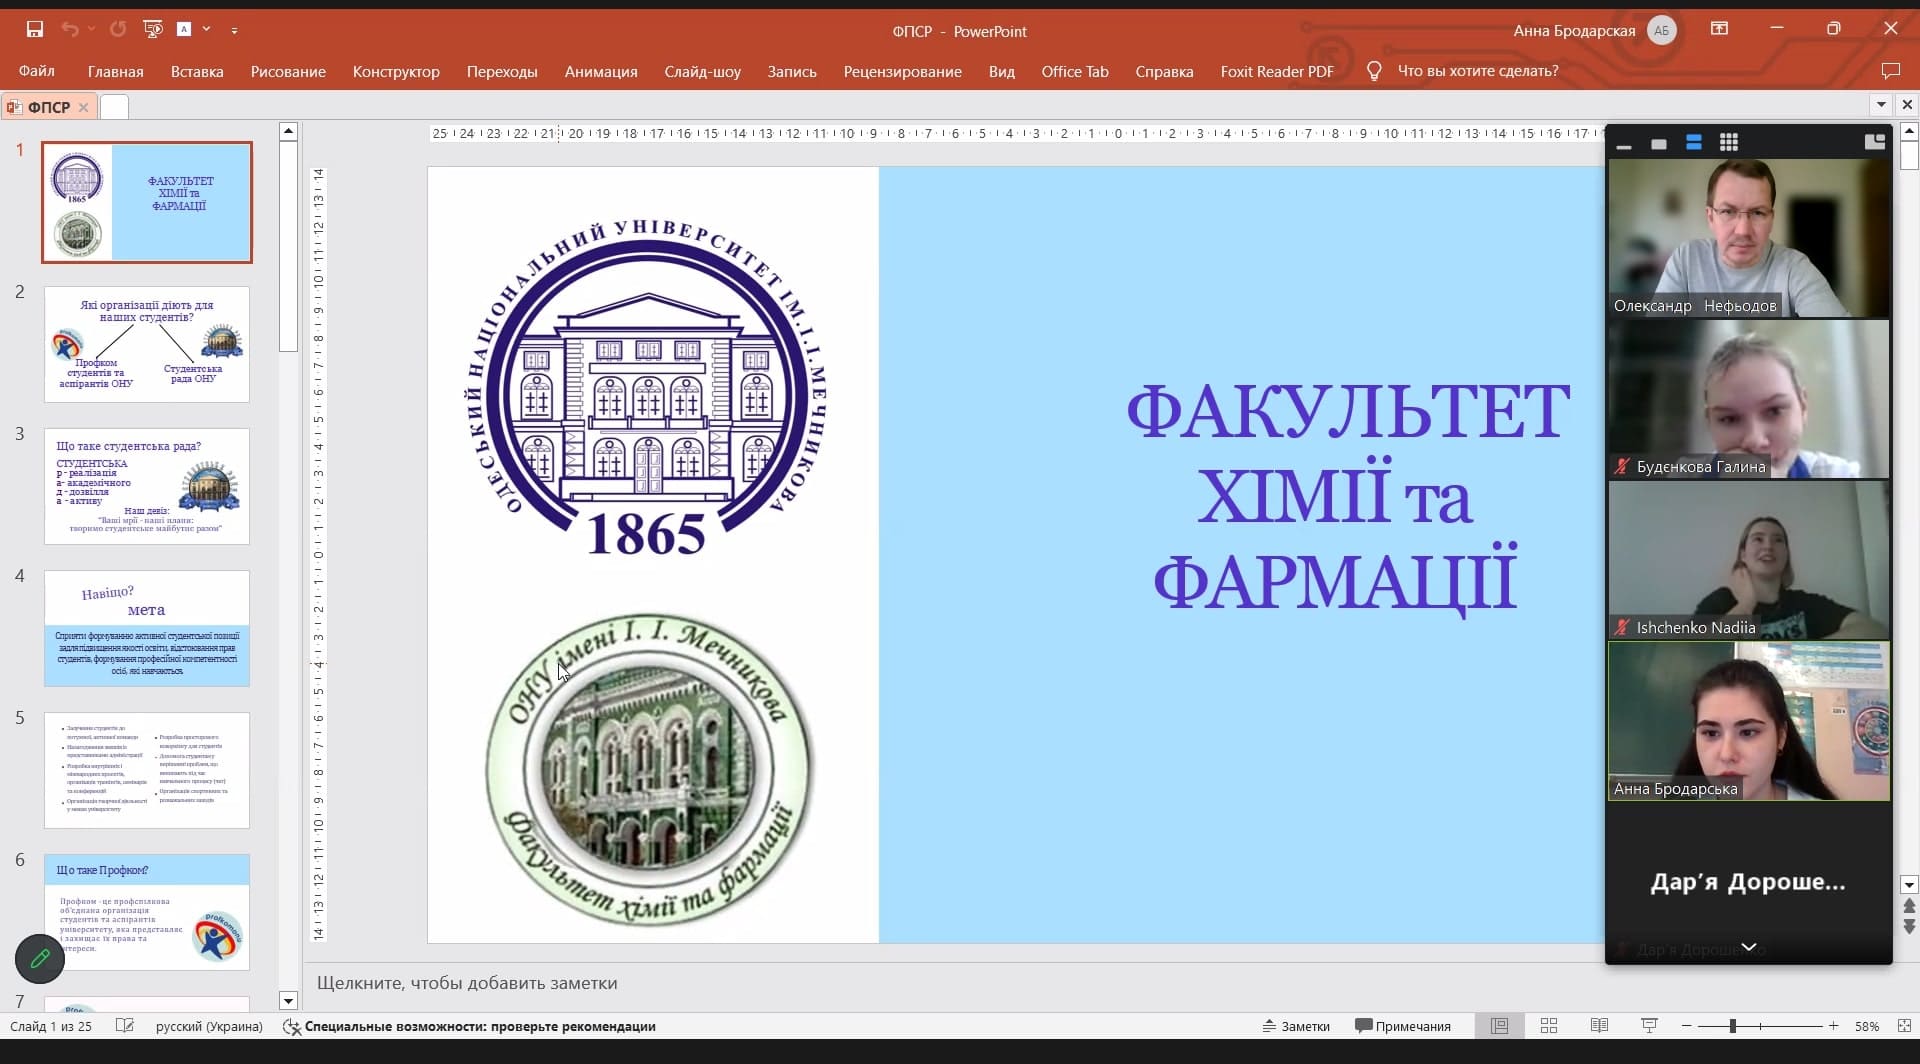Screen dimensions: 1920x1064
Task: Open the comments speech bubble icon
Action: click(x=1890, y=71)
